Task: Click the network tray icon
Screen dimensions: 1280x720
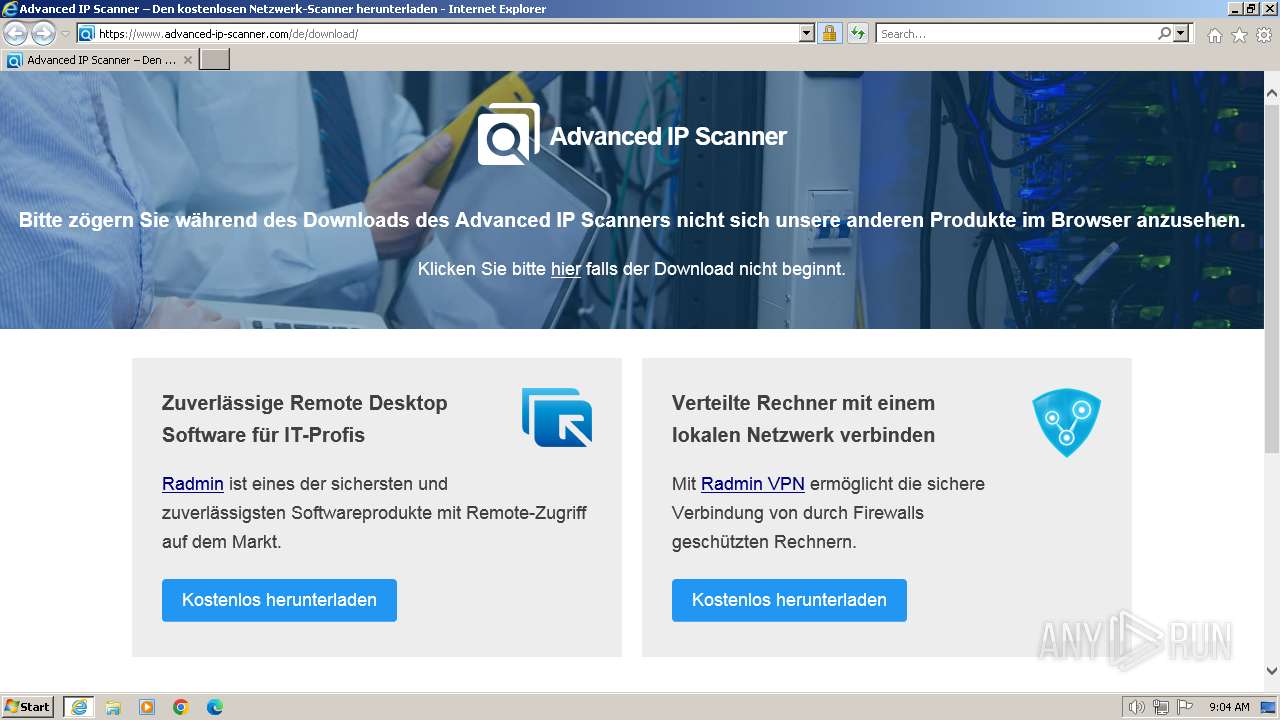Action: (x=1160, y=707)
